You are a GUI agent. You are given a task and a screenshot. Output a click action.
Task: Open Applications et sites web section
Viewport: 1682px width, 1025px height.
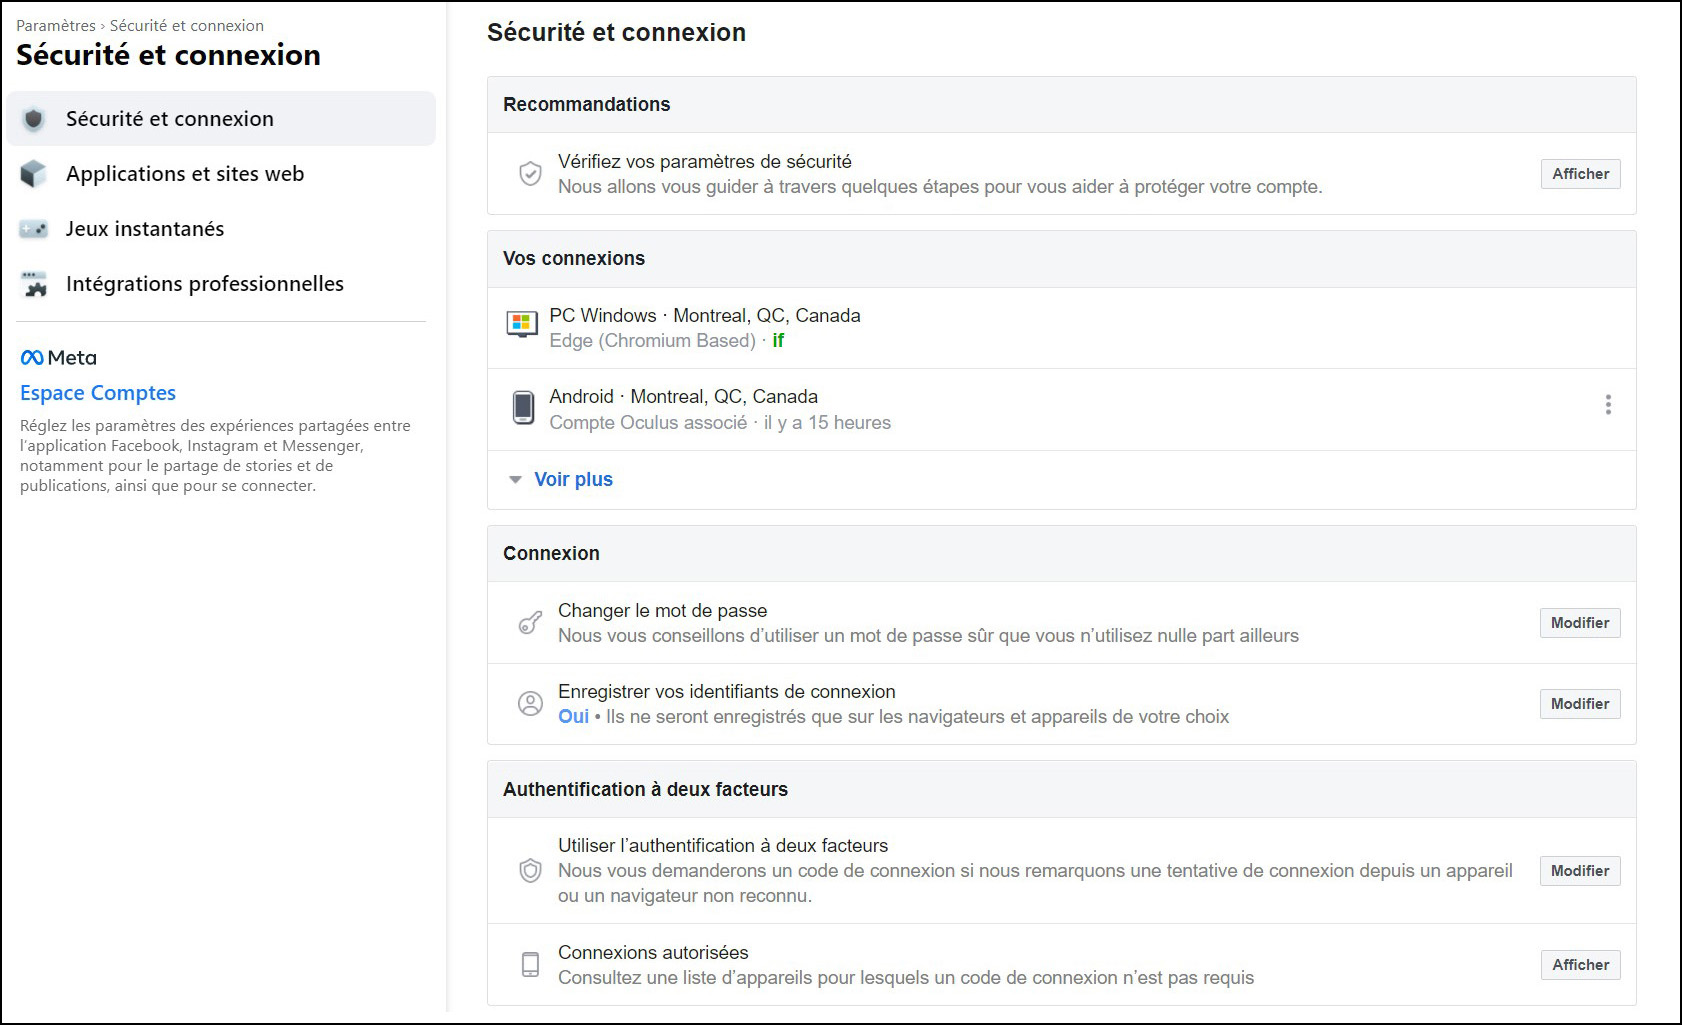[185, 174]
